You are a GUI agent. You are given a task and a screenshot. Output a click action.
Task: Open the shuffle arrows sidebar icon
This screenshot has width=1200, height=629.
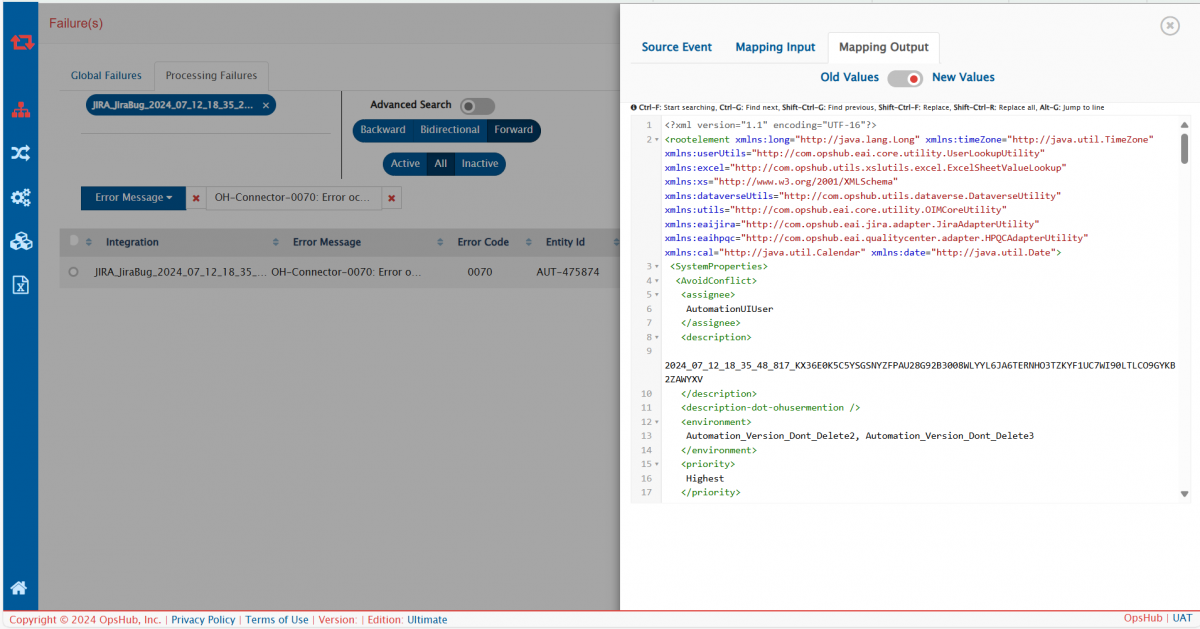[x=20, y=153]
